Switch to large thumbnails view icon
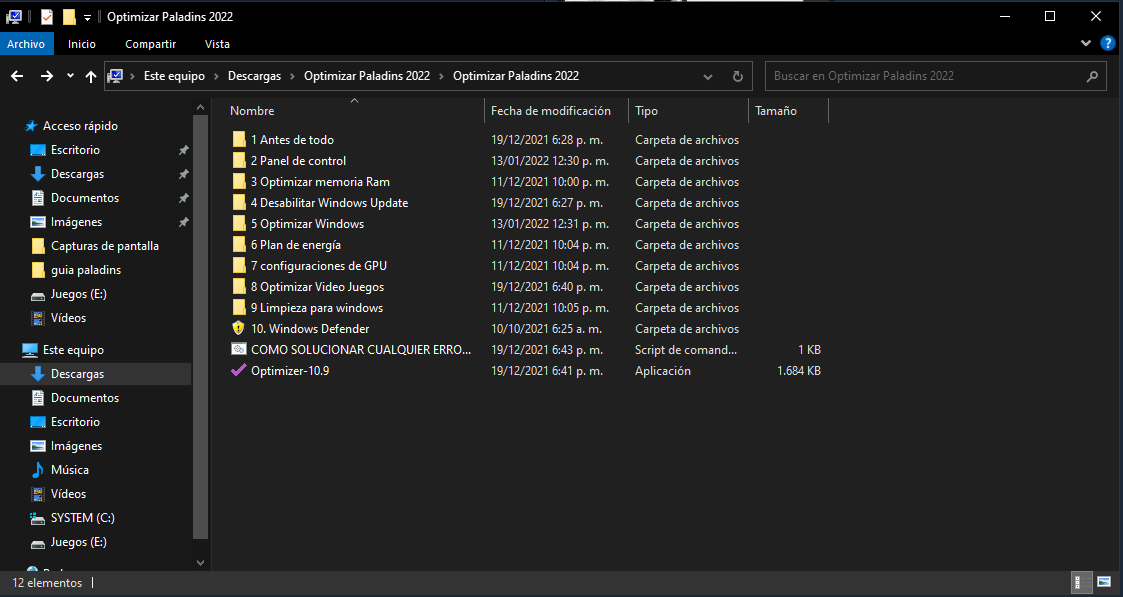 pos(1104,582)
